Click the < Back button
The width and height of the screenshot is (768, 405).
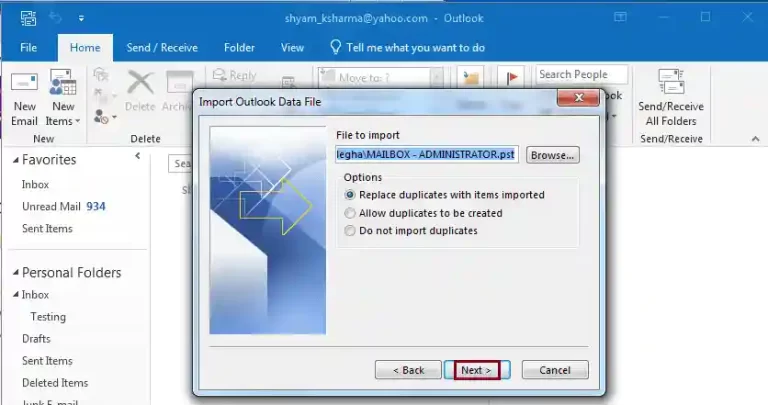click(408, 370)
